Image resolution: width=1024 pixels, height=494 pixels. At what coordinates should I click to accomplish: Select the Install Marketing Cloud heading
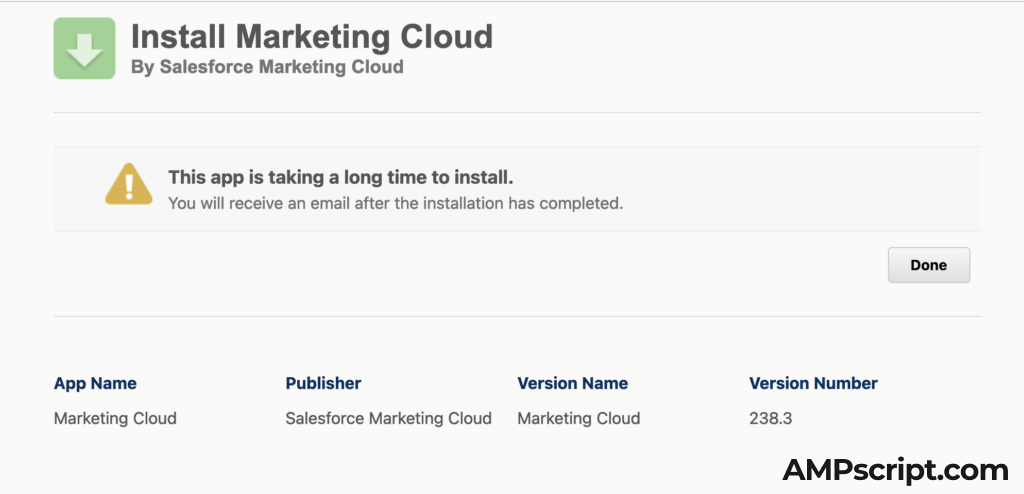coord(312,37)
